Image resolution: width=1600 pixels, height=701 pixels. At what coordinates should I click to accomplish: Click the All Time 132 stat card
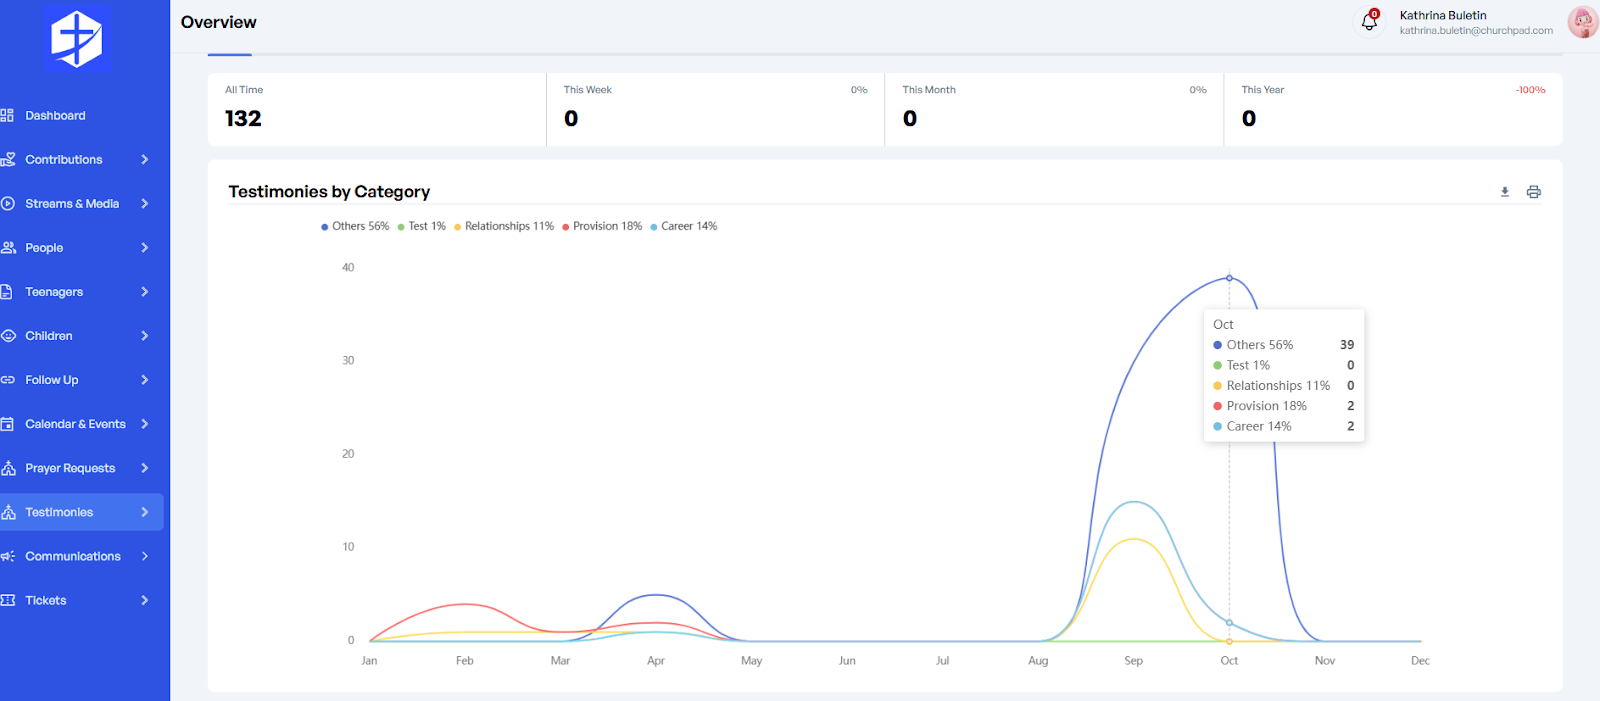(376, 109)
